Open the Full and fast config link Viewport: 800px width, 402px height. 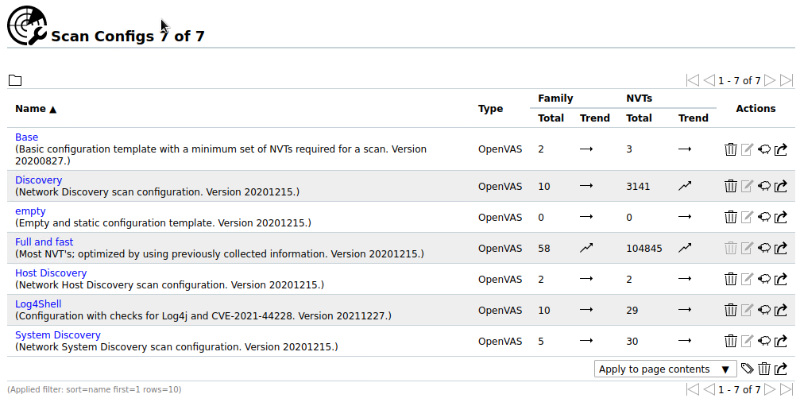pos(44,242)
